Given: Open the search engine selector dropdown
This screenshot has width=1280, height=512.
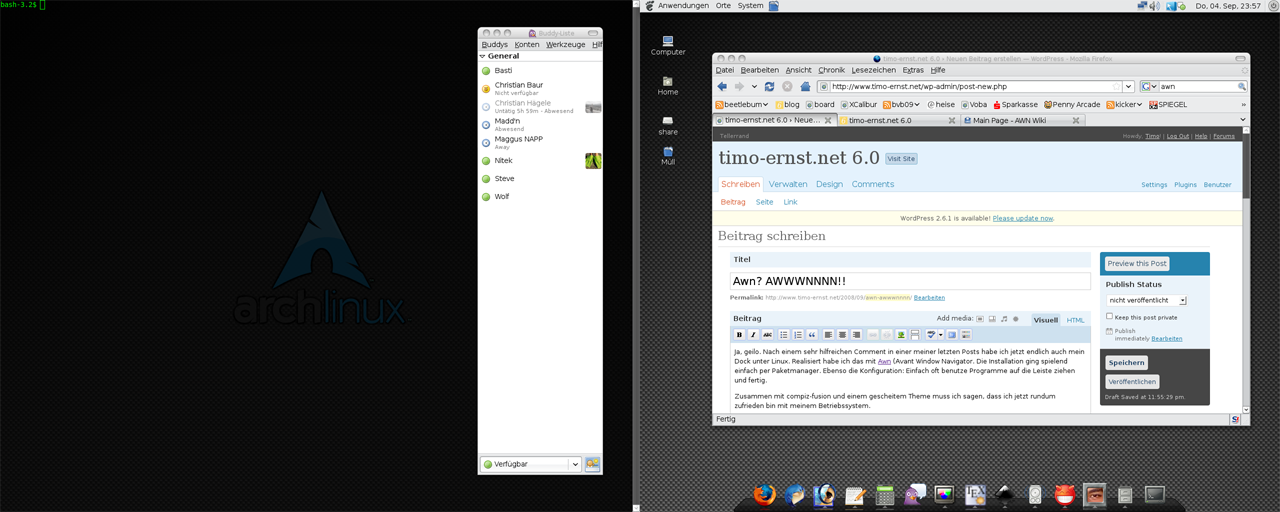Looking at the screenshot, I should click(x=1150, y=87).
